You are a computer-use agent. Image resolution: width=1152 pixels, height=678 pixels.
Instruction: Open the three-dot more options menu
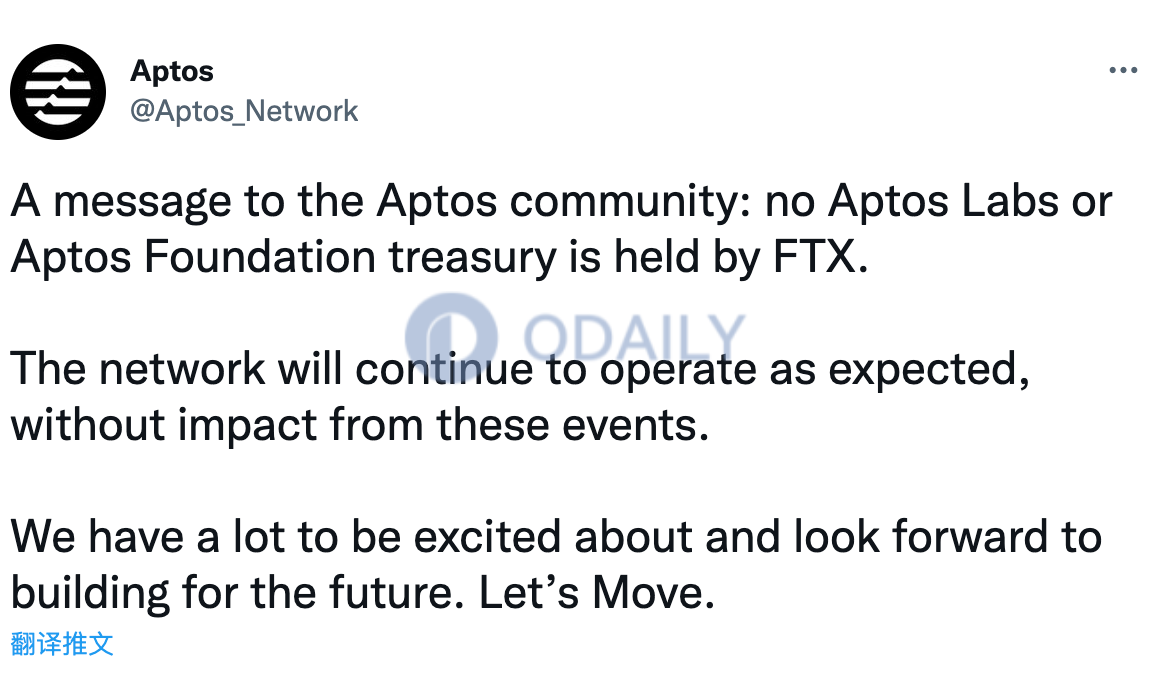pos(1123,71)
